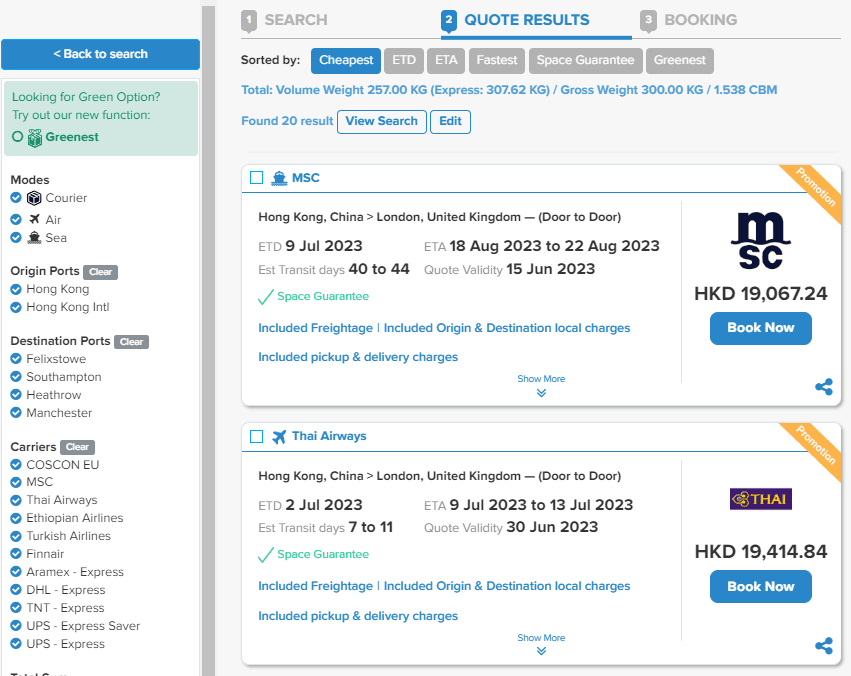Click the share icon on the MSC quote
This screenshot has height=676, width=851.
point(824,387)
